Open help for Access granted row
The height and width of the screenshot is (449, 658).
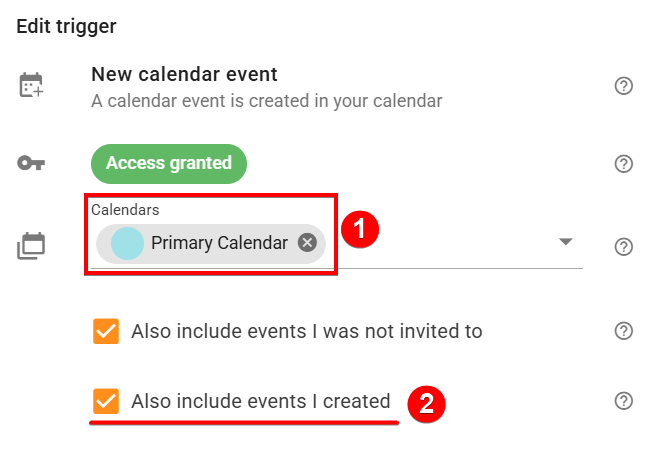[x=624, y=163]
